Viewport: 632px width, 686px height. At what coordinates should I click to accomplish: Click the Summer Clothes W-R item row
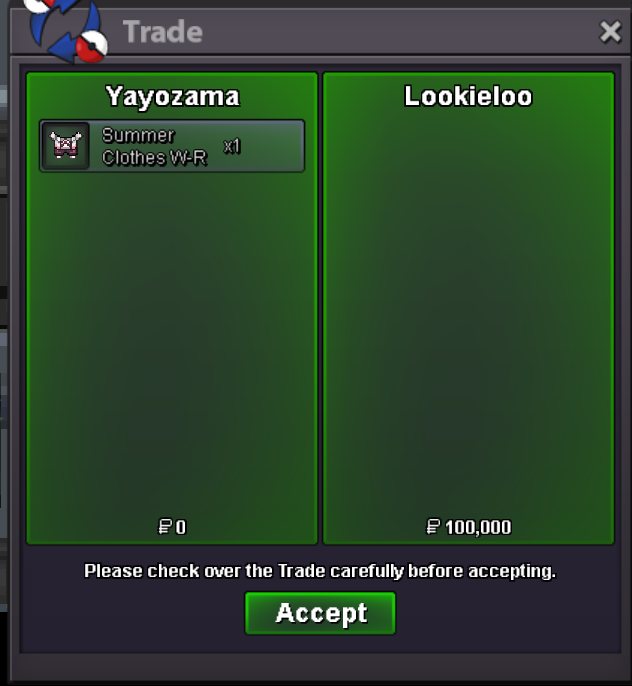(x=172, y=146)
